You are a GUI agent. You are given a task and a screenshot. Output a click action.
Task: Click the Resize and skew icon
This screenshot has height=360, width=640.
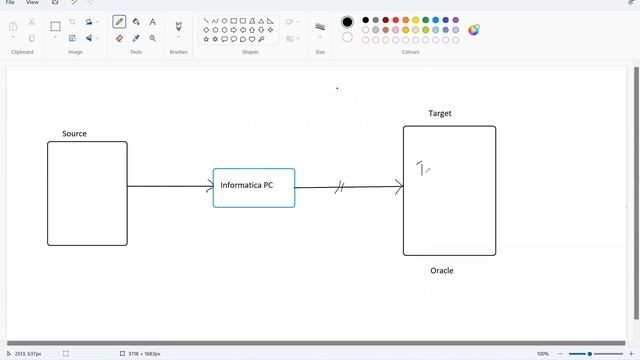[x=72, y=38]
